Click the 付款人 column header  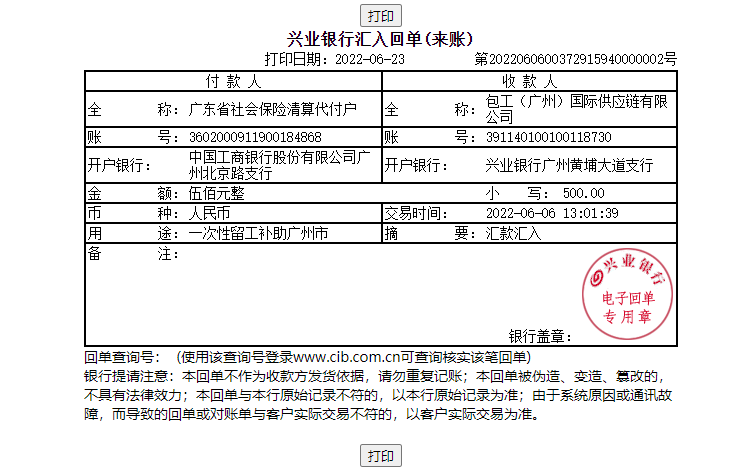(233, 81)
